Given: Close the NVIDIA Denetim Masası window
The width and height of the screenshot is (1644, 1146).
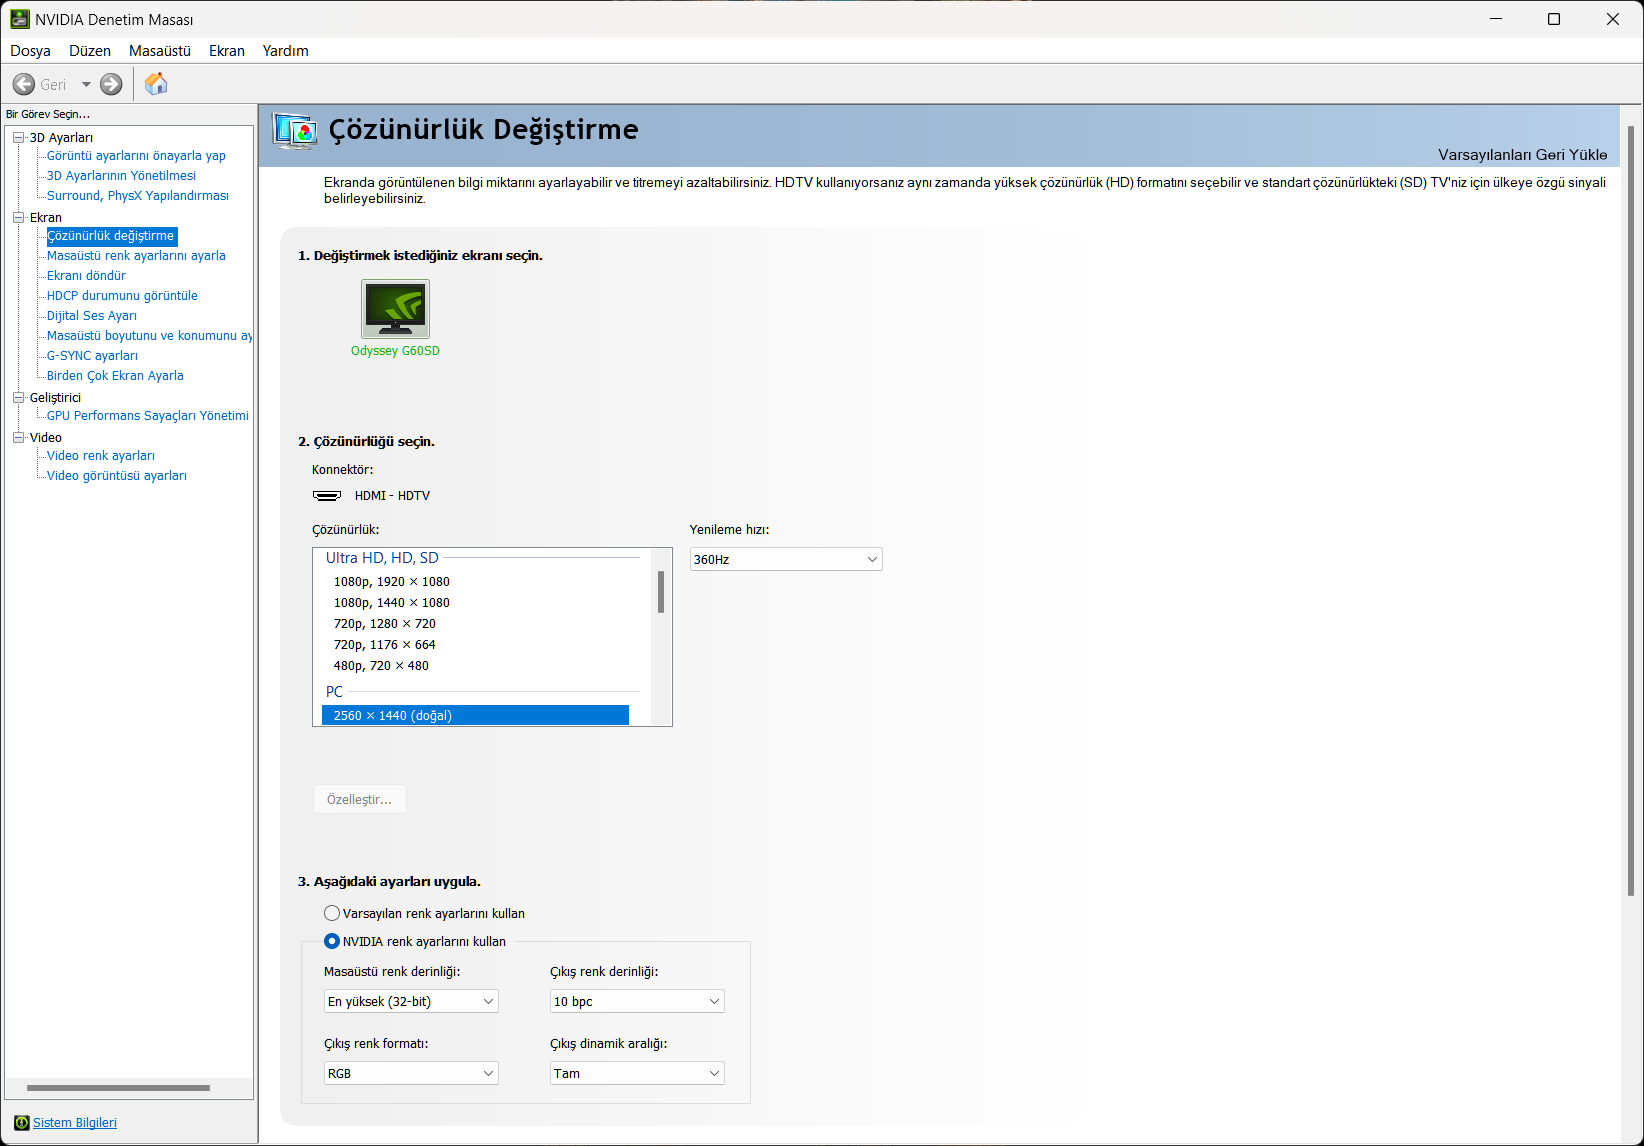Looking at the screenshot, I should pyautogui.click(x=1613, y=19).
